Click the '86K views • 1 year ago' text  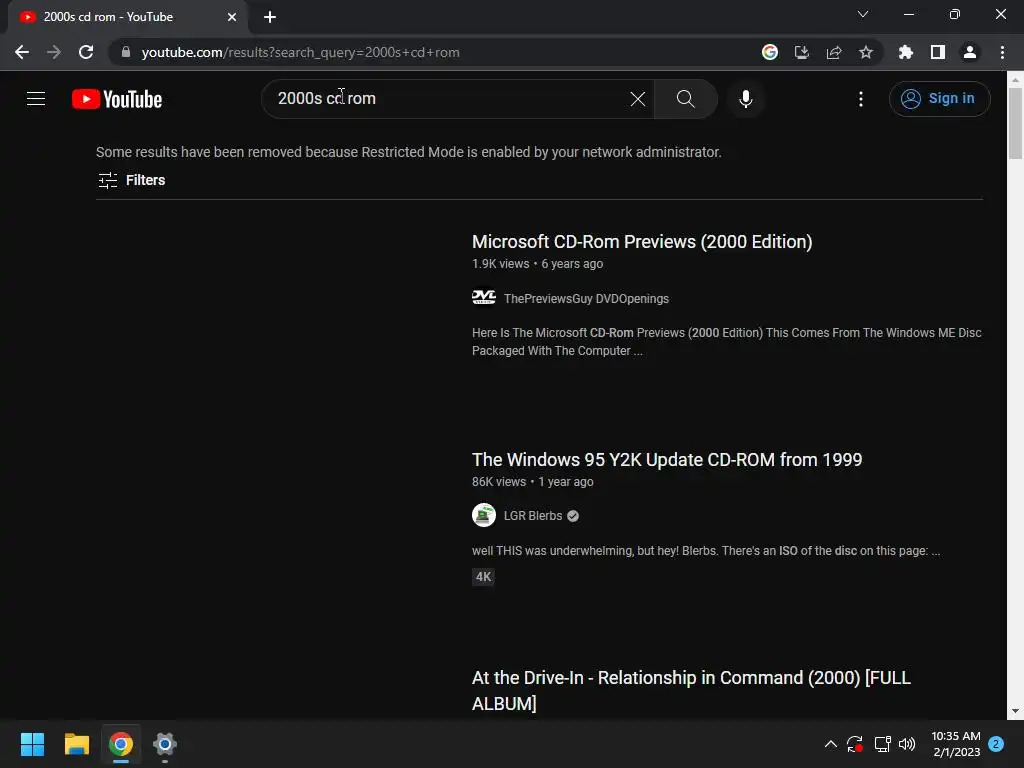(532, 482)
